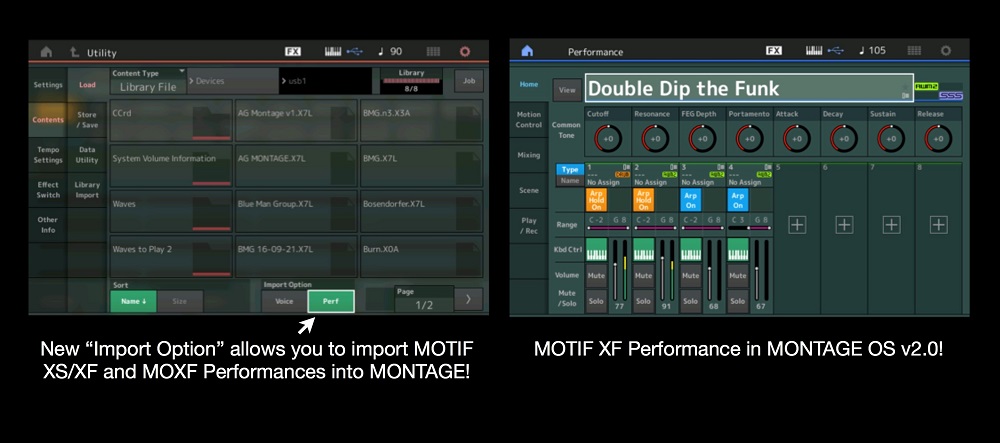Screen dimensions: 1000x443
Task: Toggle Arp On for part 3
Action: [691, 200]
